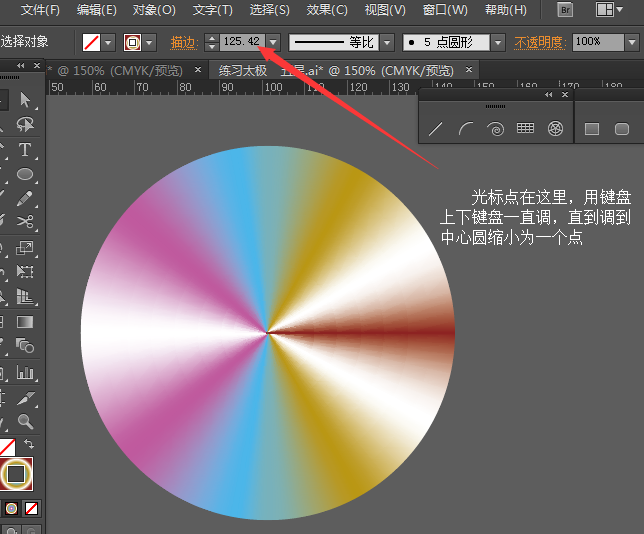644x534 pixels.
Task: Select the Zoom magnifier tool
Action: [25, 421]
